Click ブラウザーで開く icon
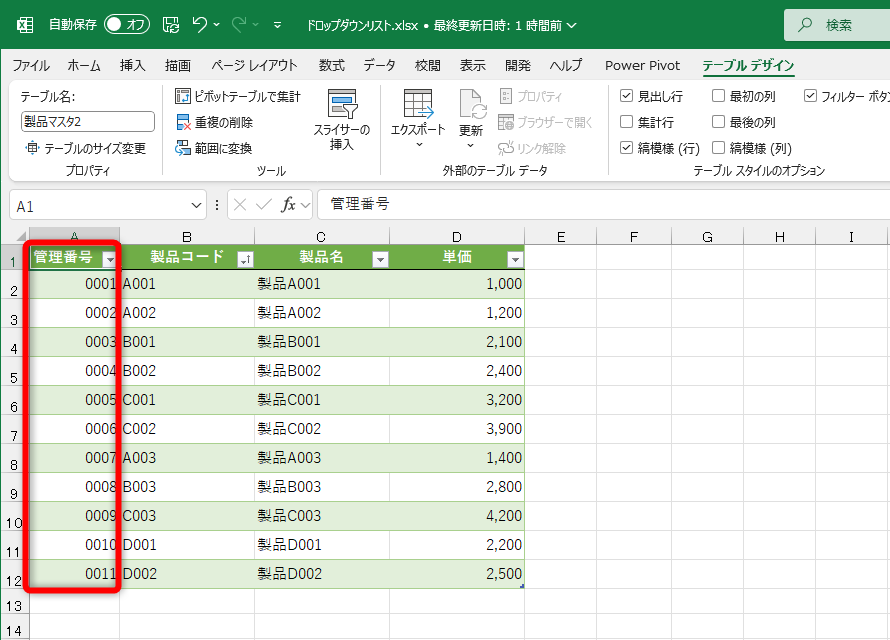The height and width of the screenshot is (640, 890). click(x=506, y=122)
